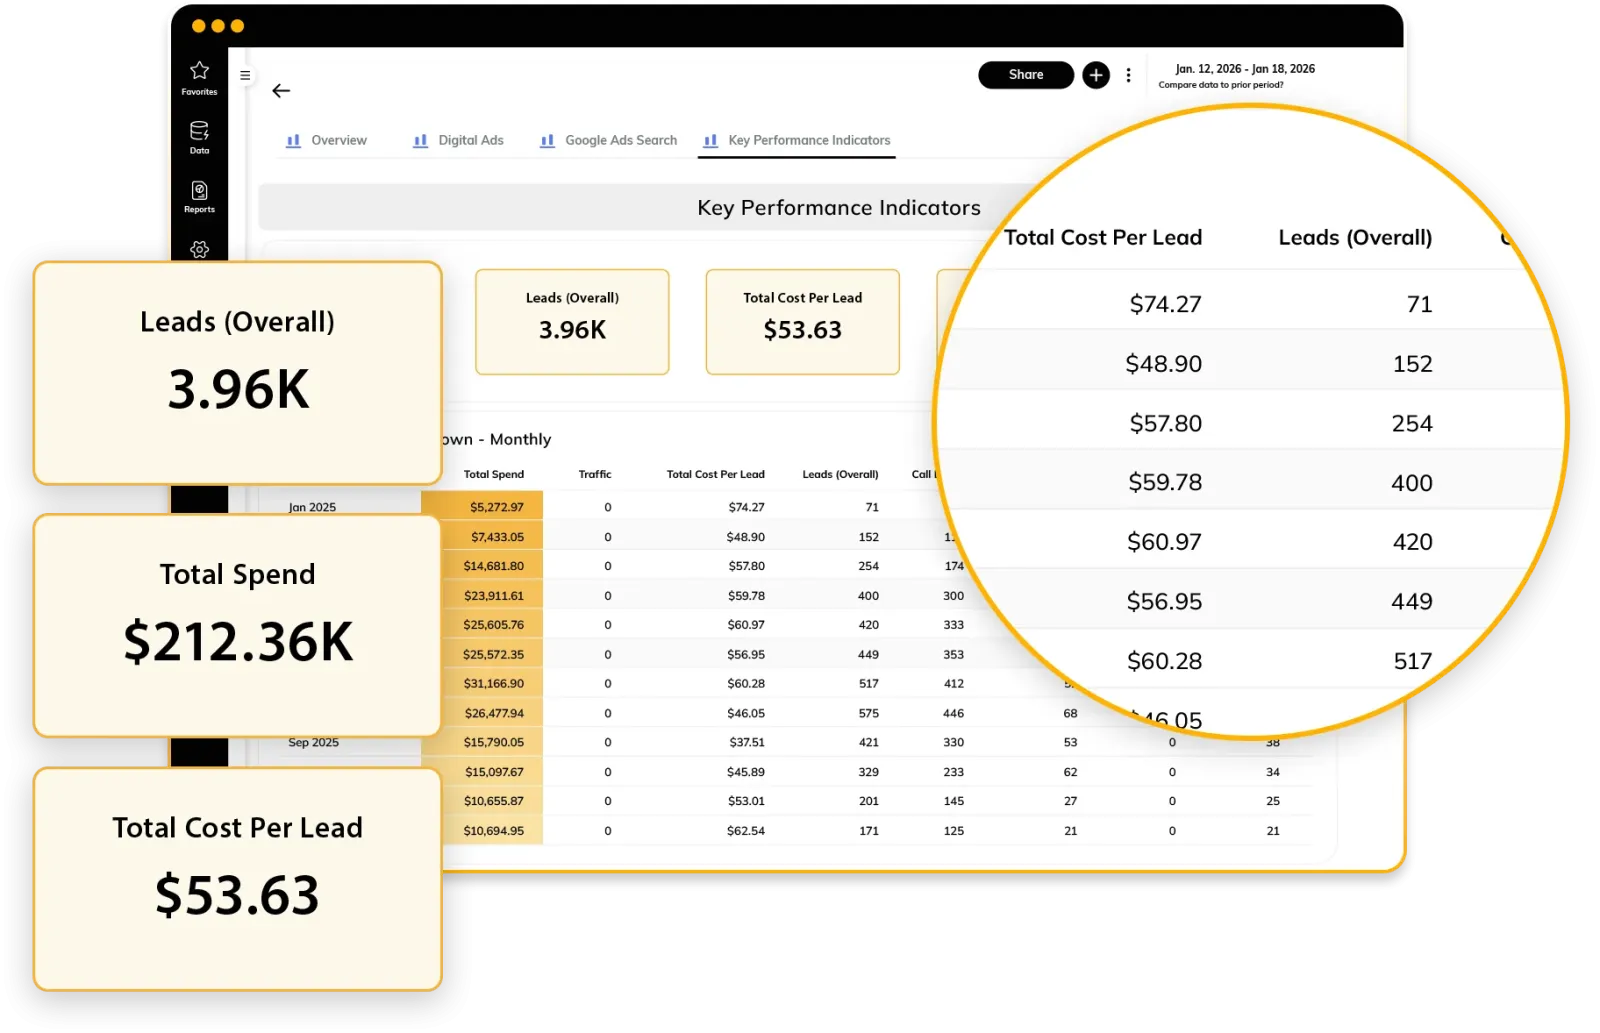This screenshot has height=1033, width=1600.
Task: Click the Monthly breakdown heading
Action: click(497, 440)
